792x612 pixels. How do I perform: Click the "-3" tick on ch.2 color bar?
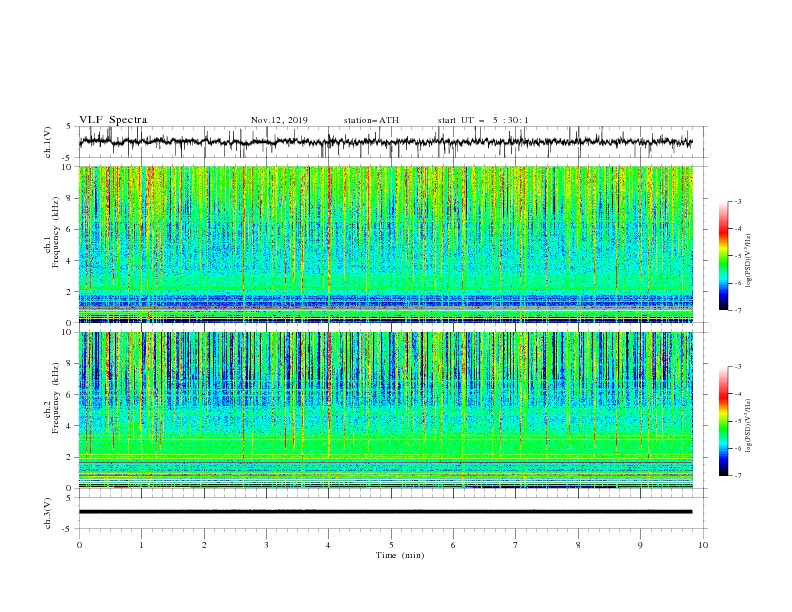click(737, 367)
